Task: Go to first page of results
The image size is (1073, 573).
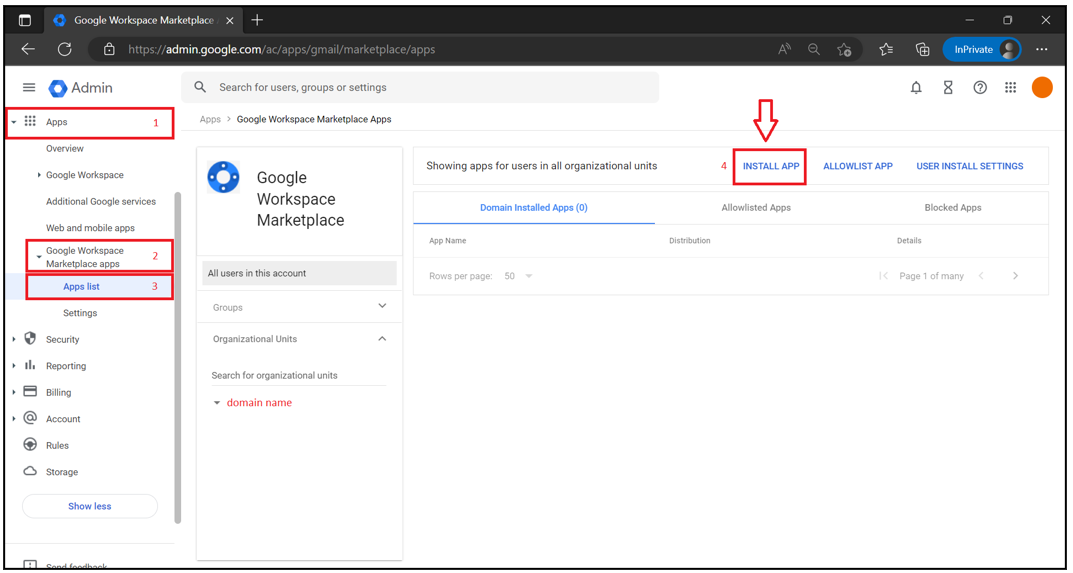Action: click(x=883, y=276)
